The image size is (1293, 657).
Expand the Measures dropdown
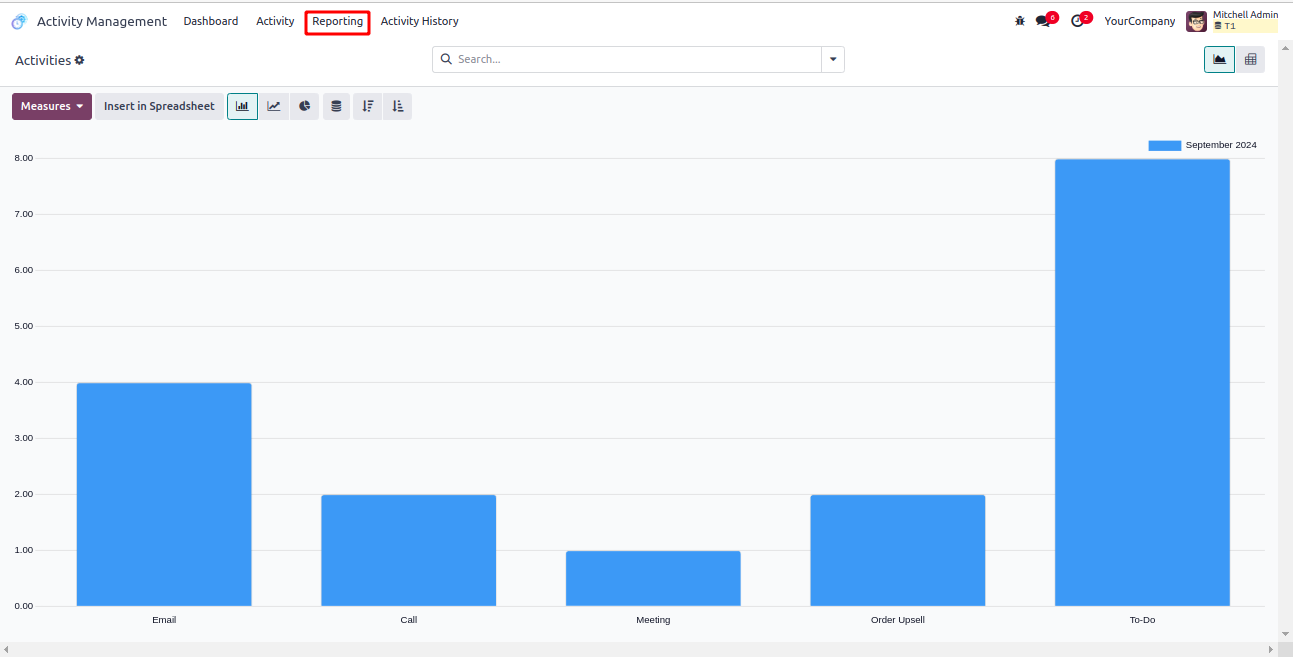tap(52, 106)
